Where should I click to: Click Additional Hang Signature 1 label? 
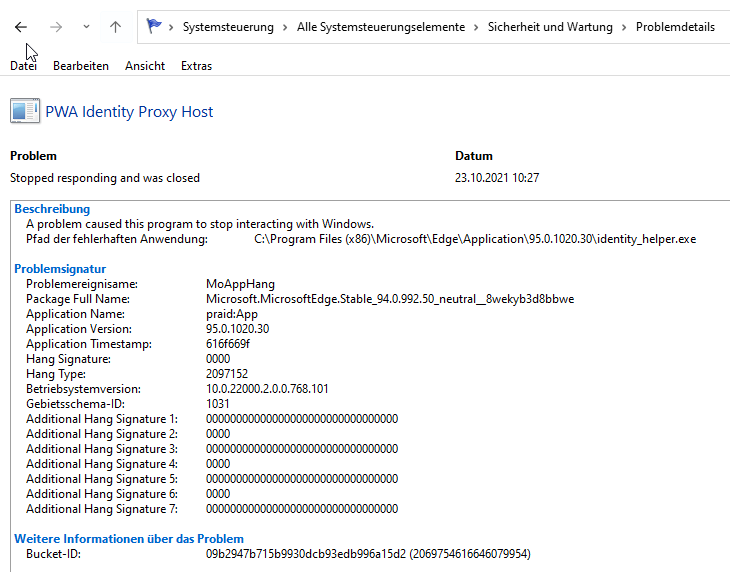pos(102,419)
